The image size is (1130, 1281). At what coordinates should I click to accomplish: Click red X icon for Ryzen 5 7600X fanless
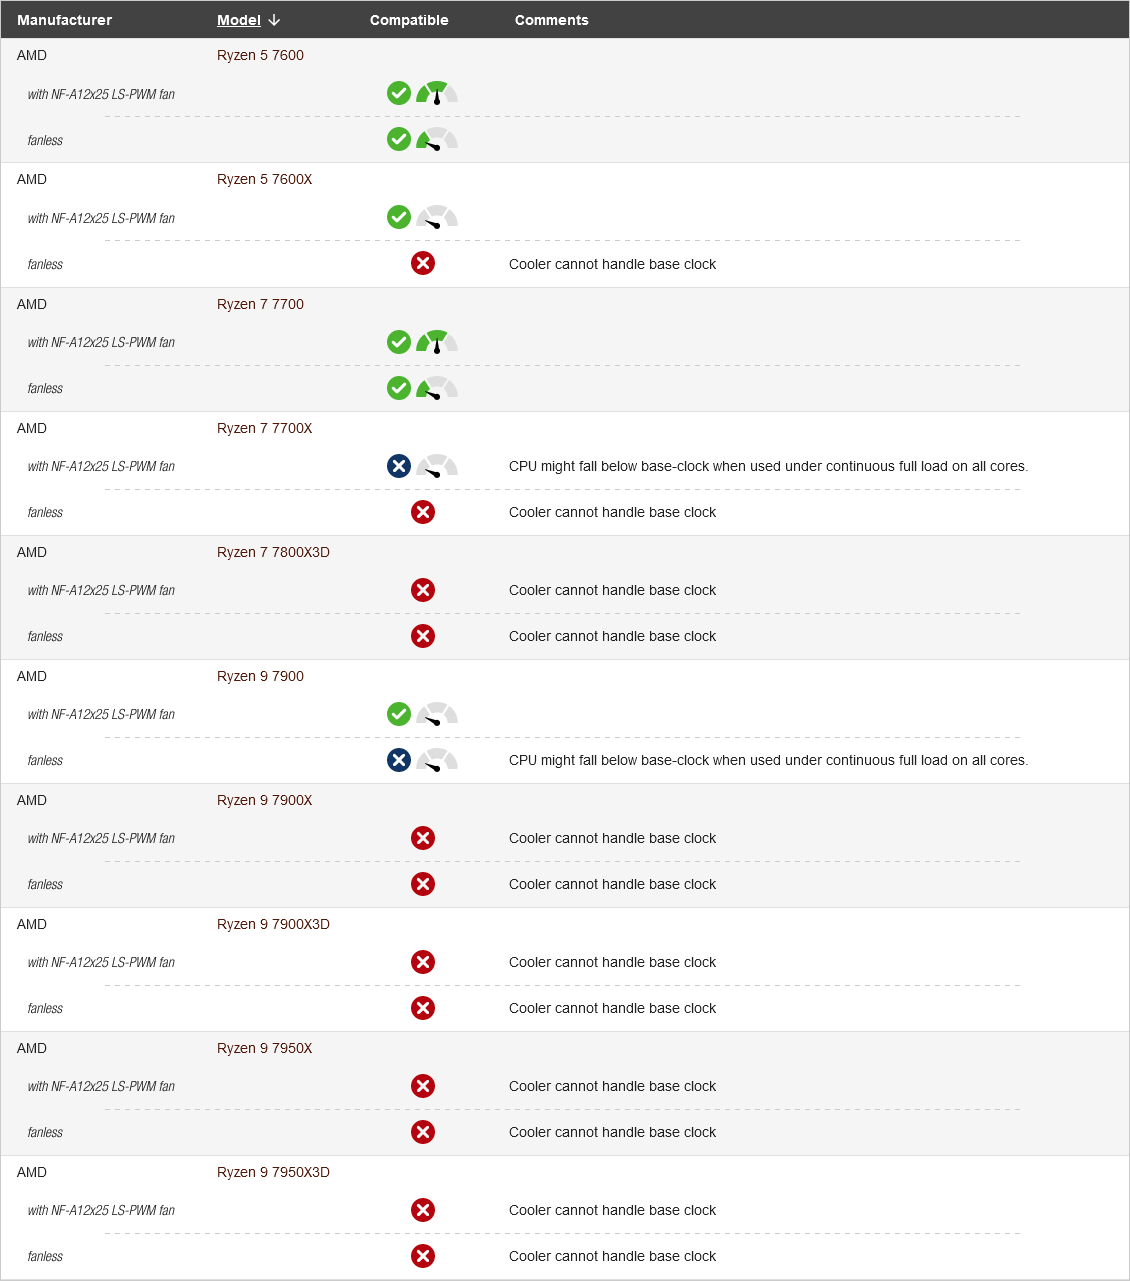pos(423,263)
